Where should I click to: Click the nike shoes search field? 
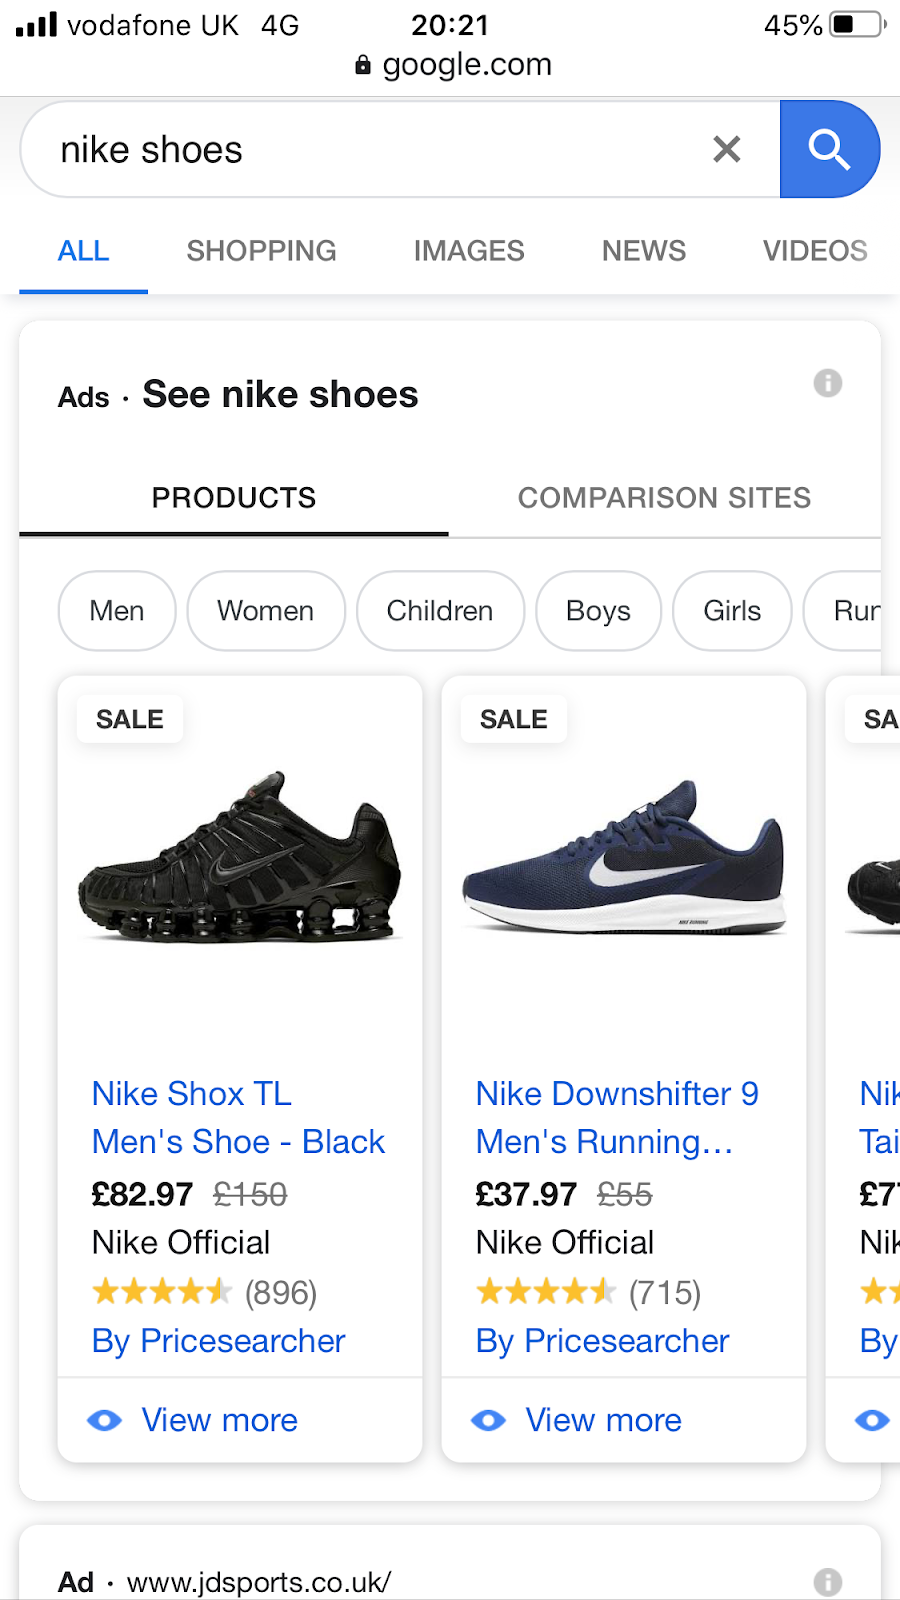tap(370, 150)
